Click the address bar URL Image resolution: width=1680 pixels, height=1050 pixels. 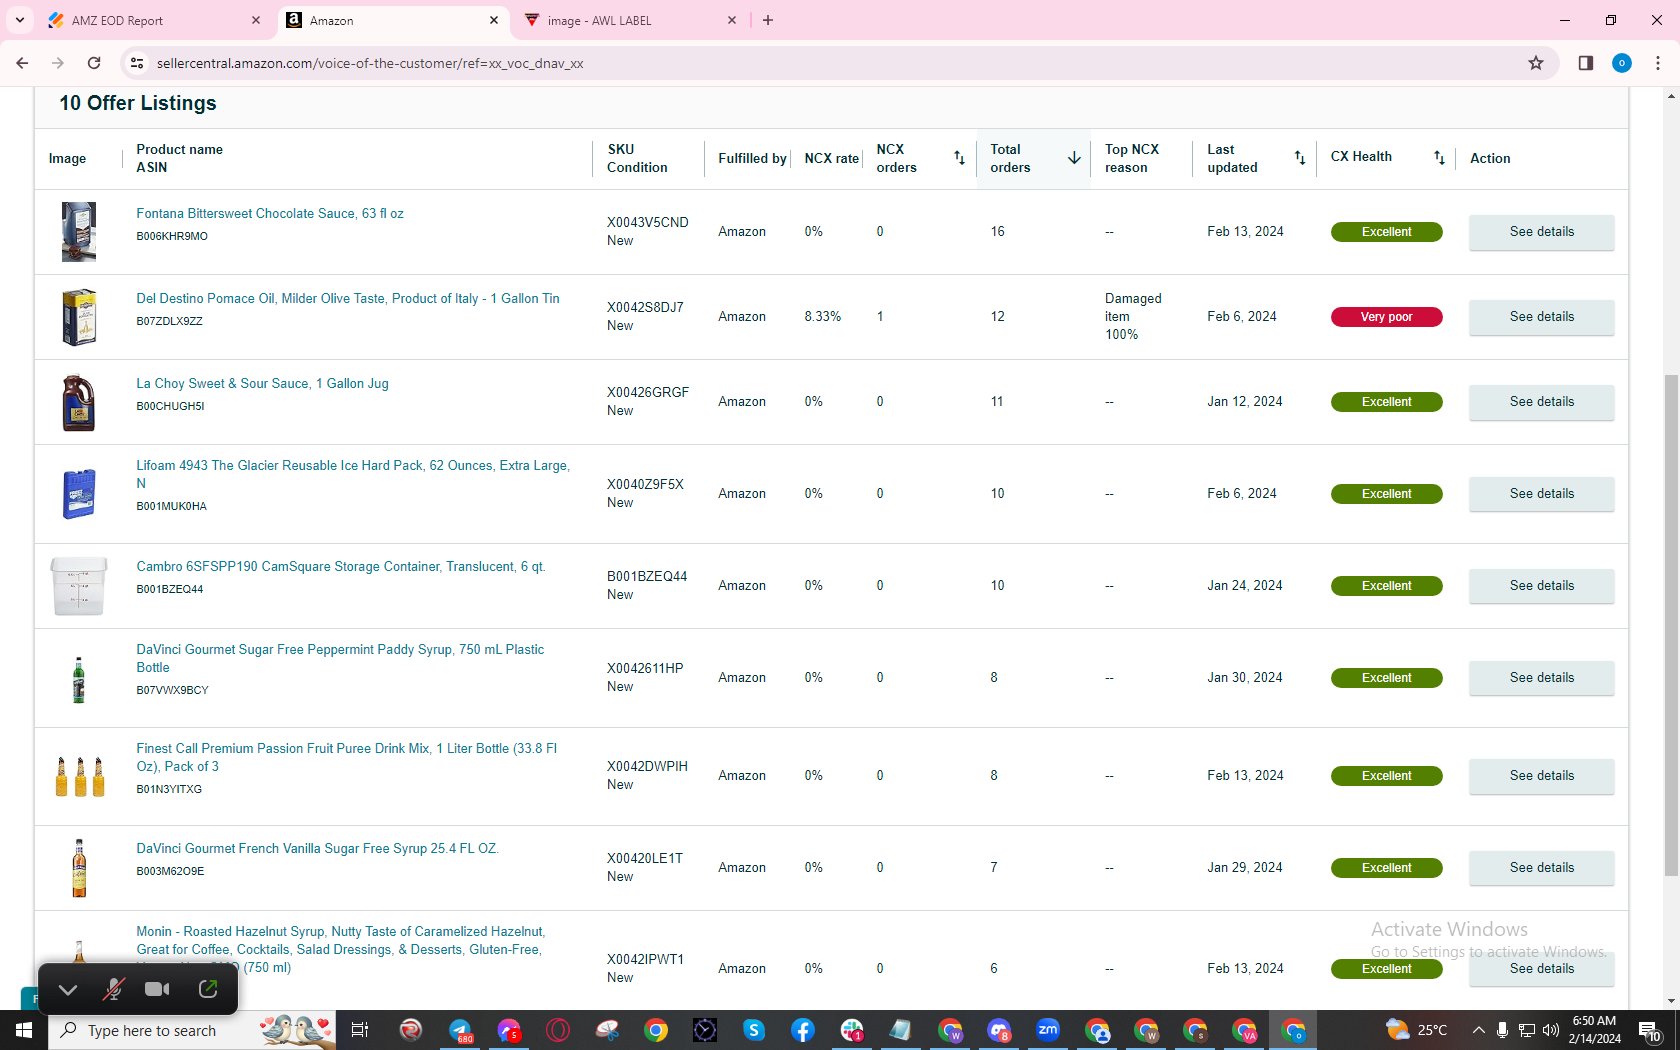point(370,63)
